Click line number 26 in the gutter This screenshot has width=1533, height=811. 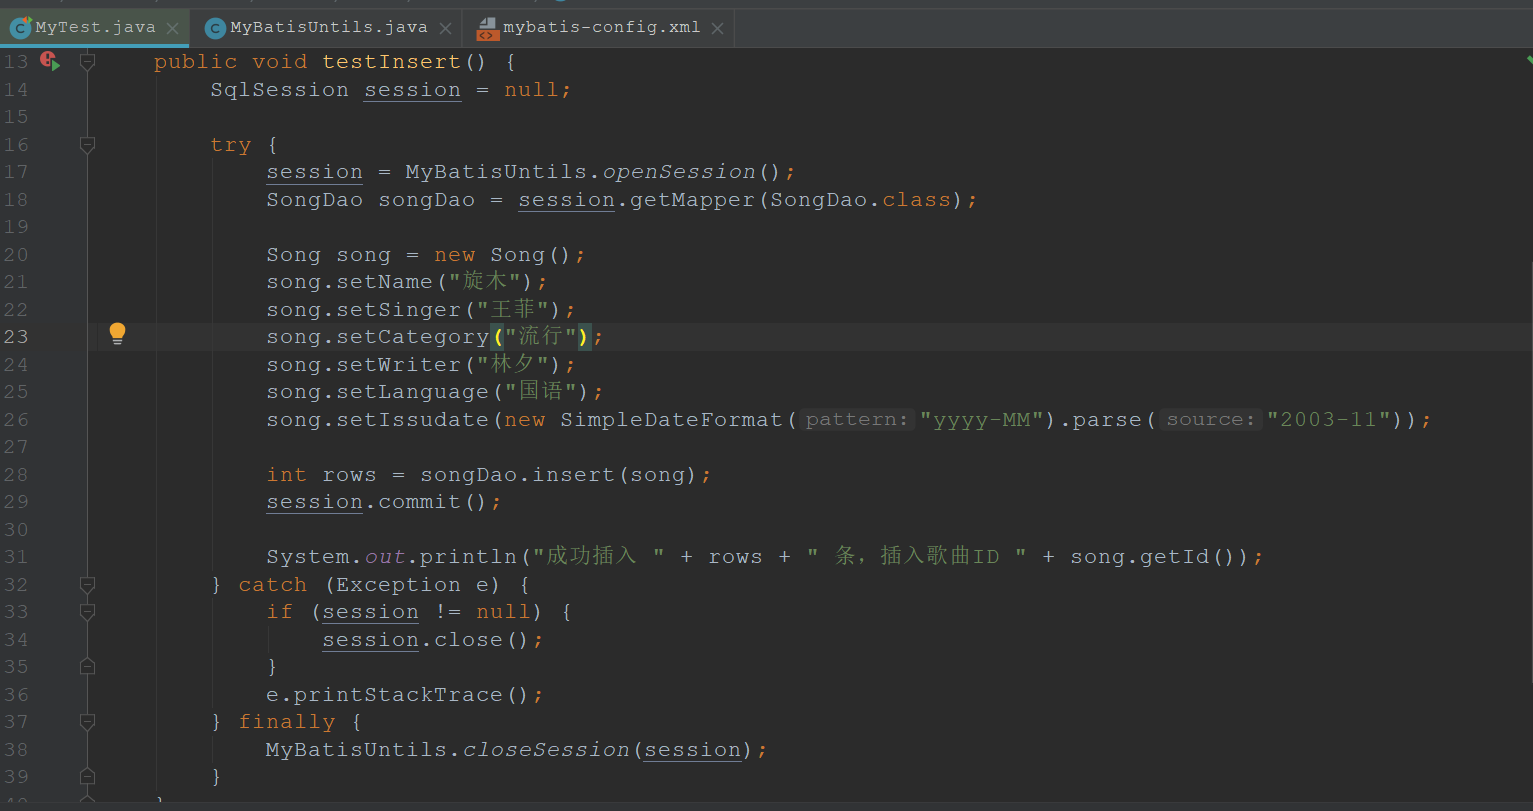[x=16, y=420]
